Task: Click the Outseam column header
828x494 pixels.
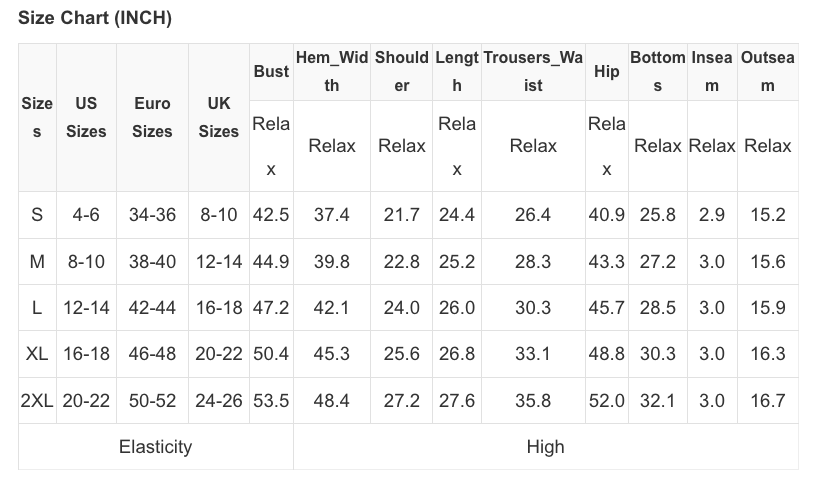Action: coord(767,71)
